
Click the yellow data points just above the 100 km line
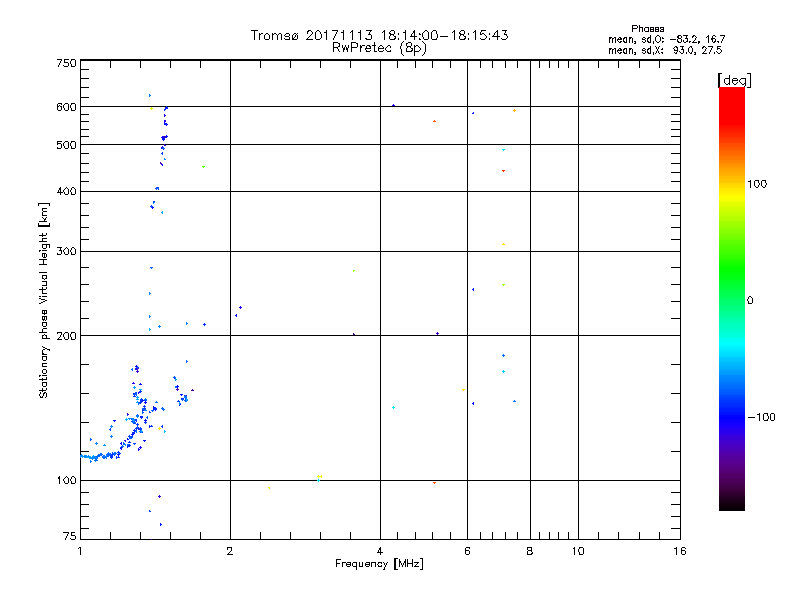319,477
